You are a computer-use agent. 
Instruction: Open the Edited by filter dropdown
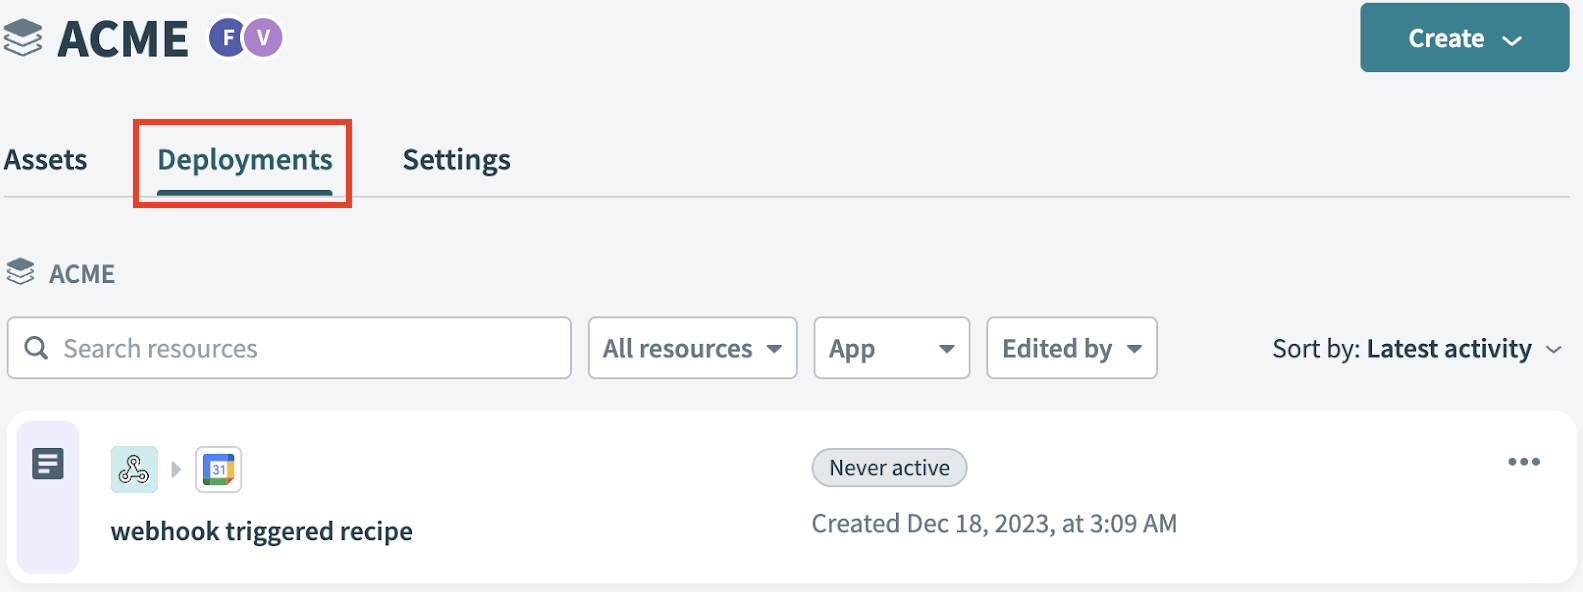coord(1071,348)
